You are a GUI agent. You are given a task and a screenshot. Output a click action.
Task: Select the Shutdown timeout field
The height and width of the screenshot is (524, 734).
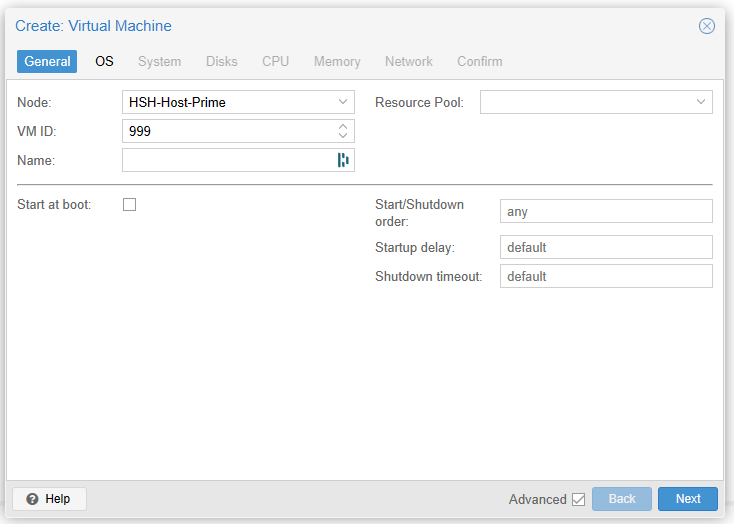coord(605,276)
